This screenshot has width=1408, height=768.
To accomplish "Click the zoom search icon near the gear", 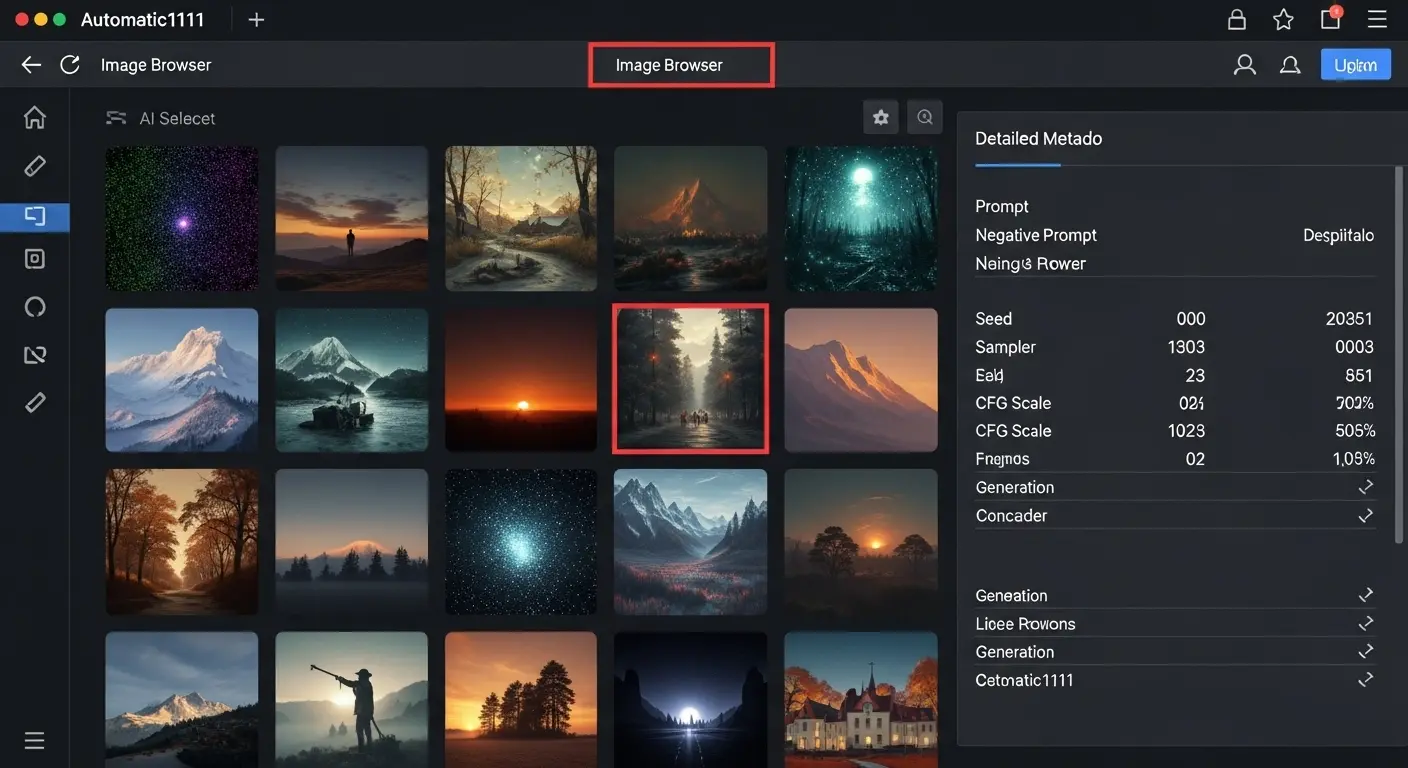I will coord(925,117).
